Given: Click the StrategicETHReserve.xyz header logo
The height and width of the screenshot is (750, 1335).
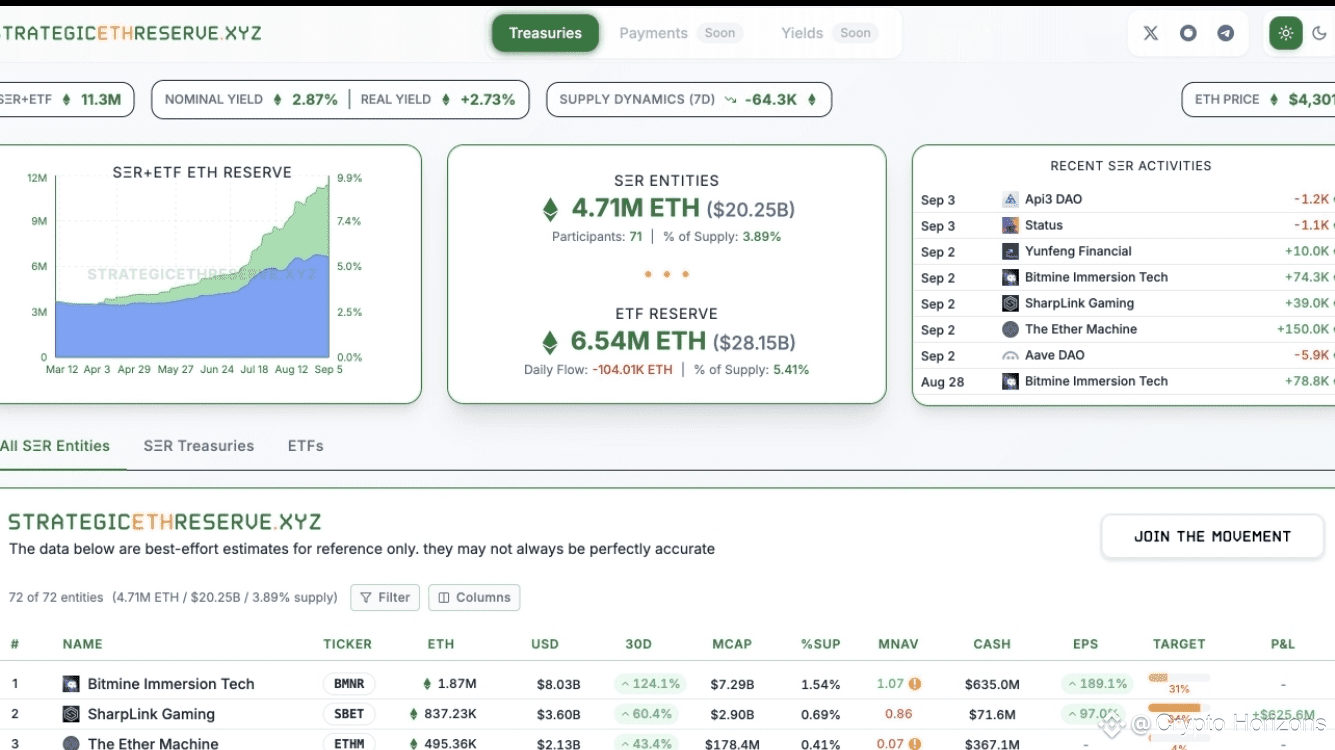Looking at the screenshot, I should [x=131, y=33].
